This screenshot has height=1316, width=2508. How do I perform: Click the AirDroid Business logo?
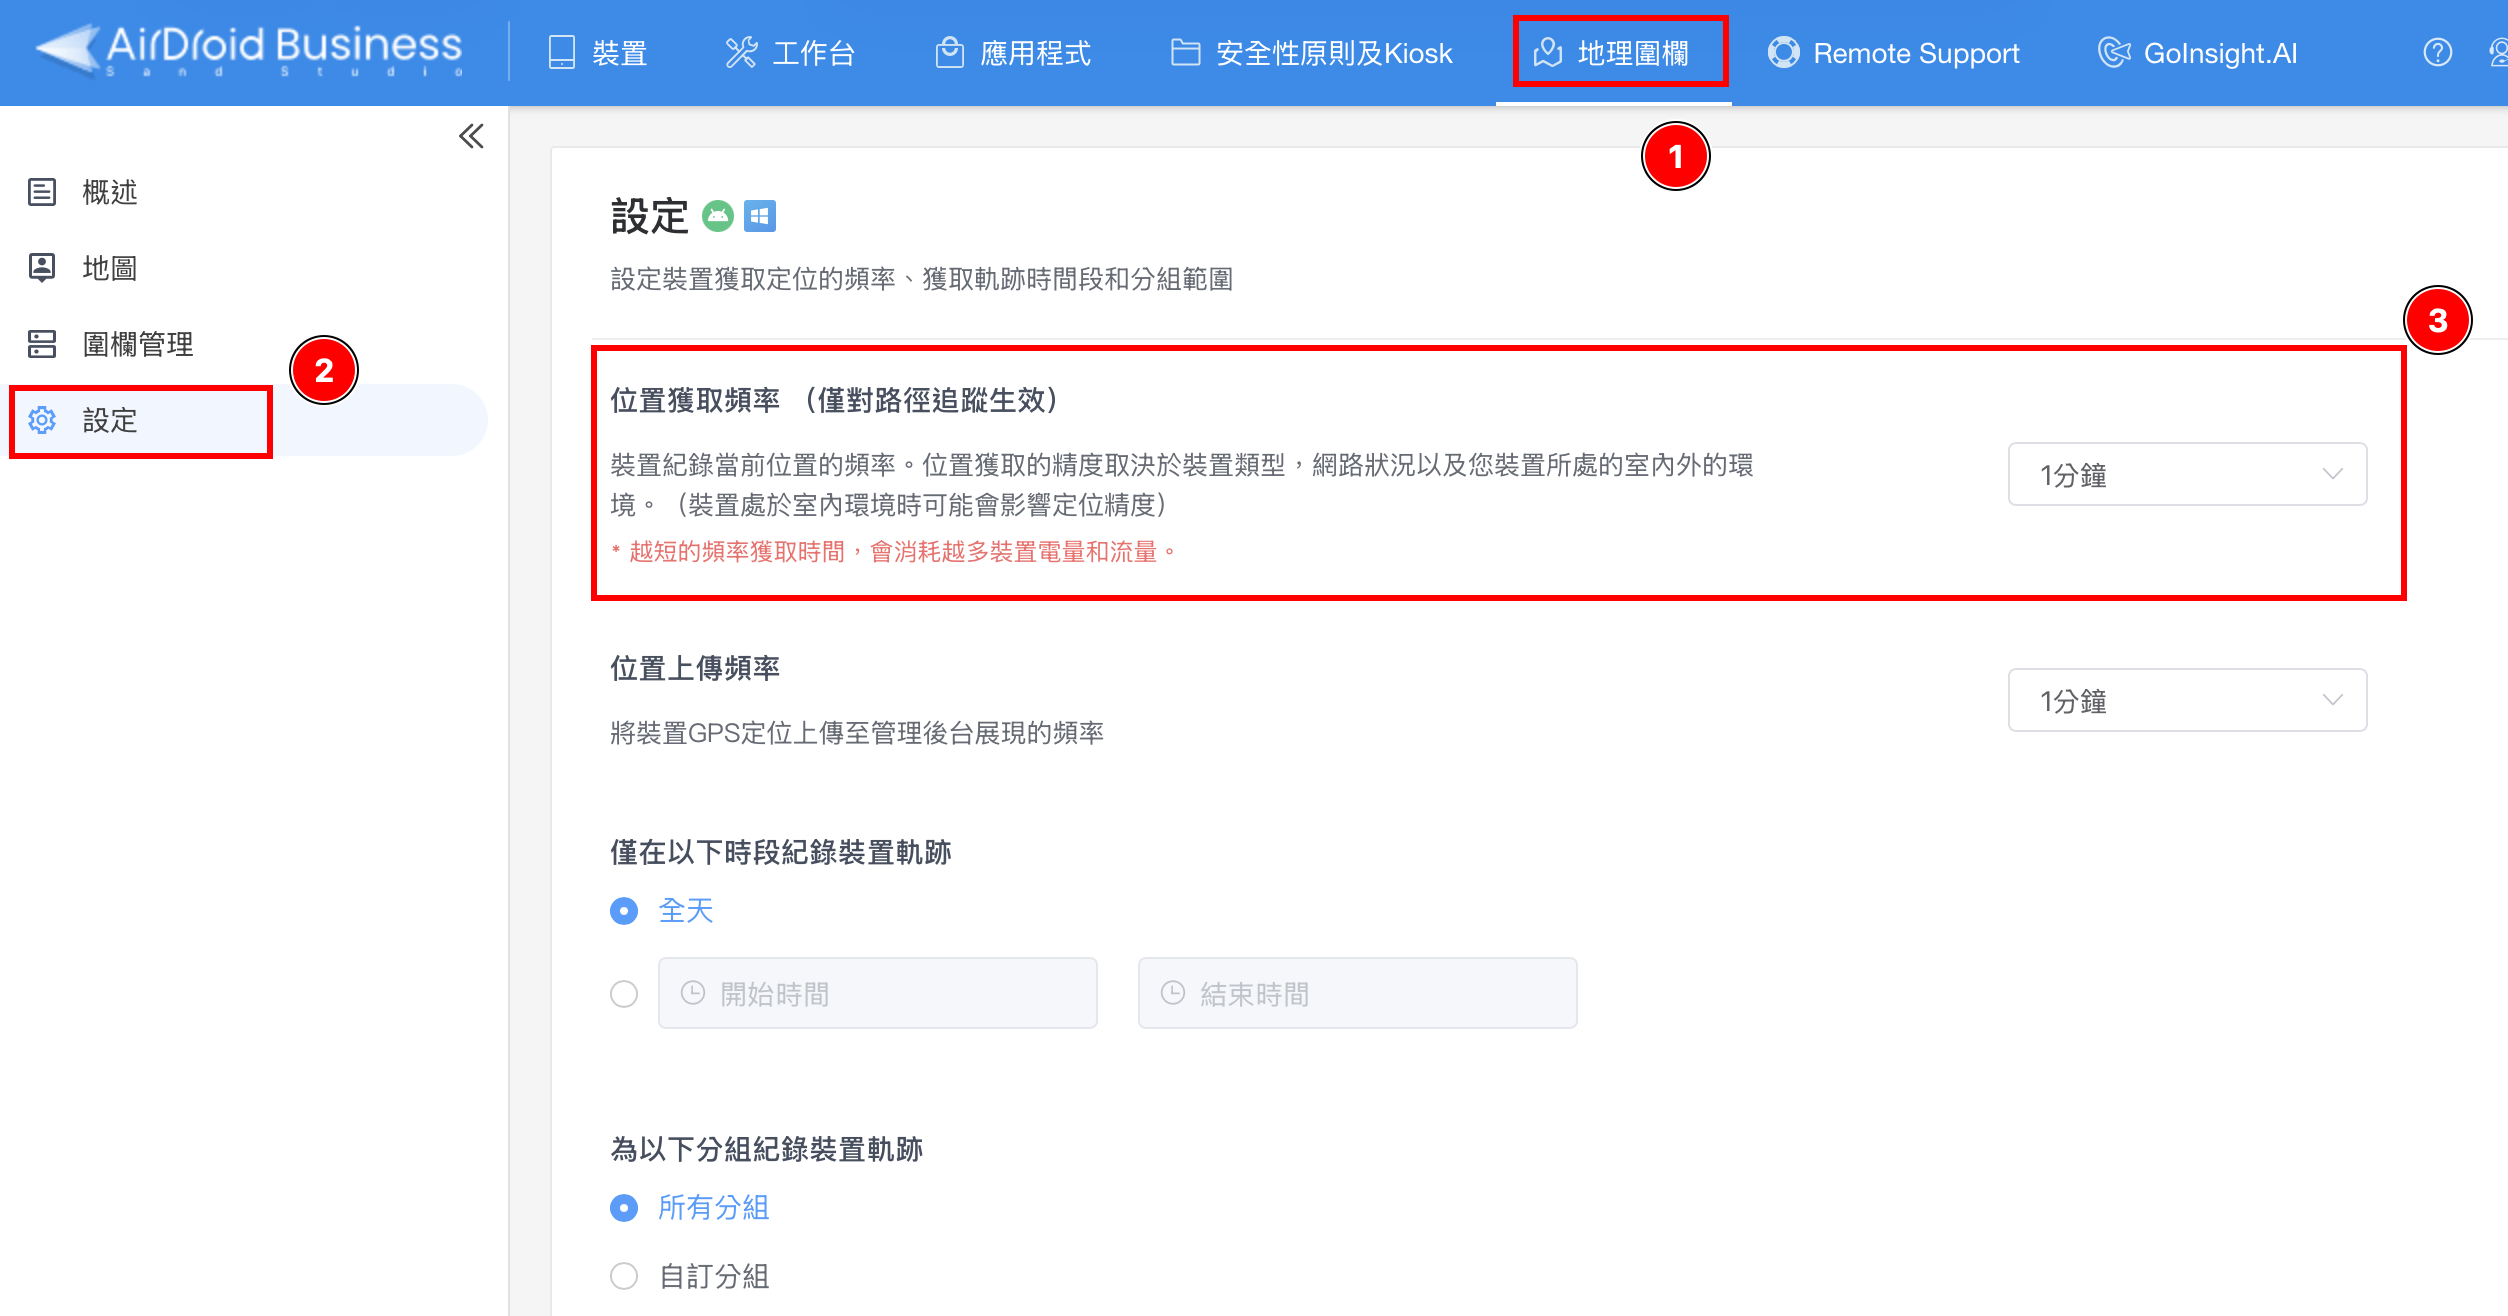pos(250,50)
